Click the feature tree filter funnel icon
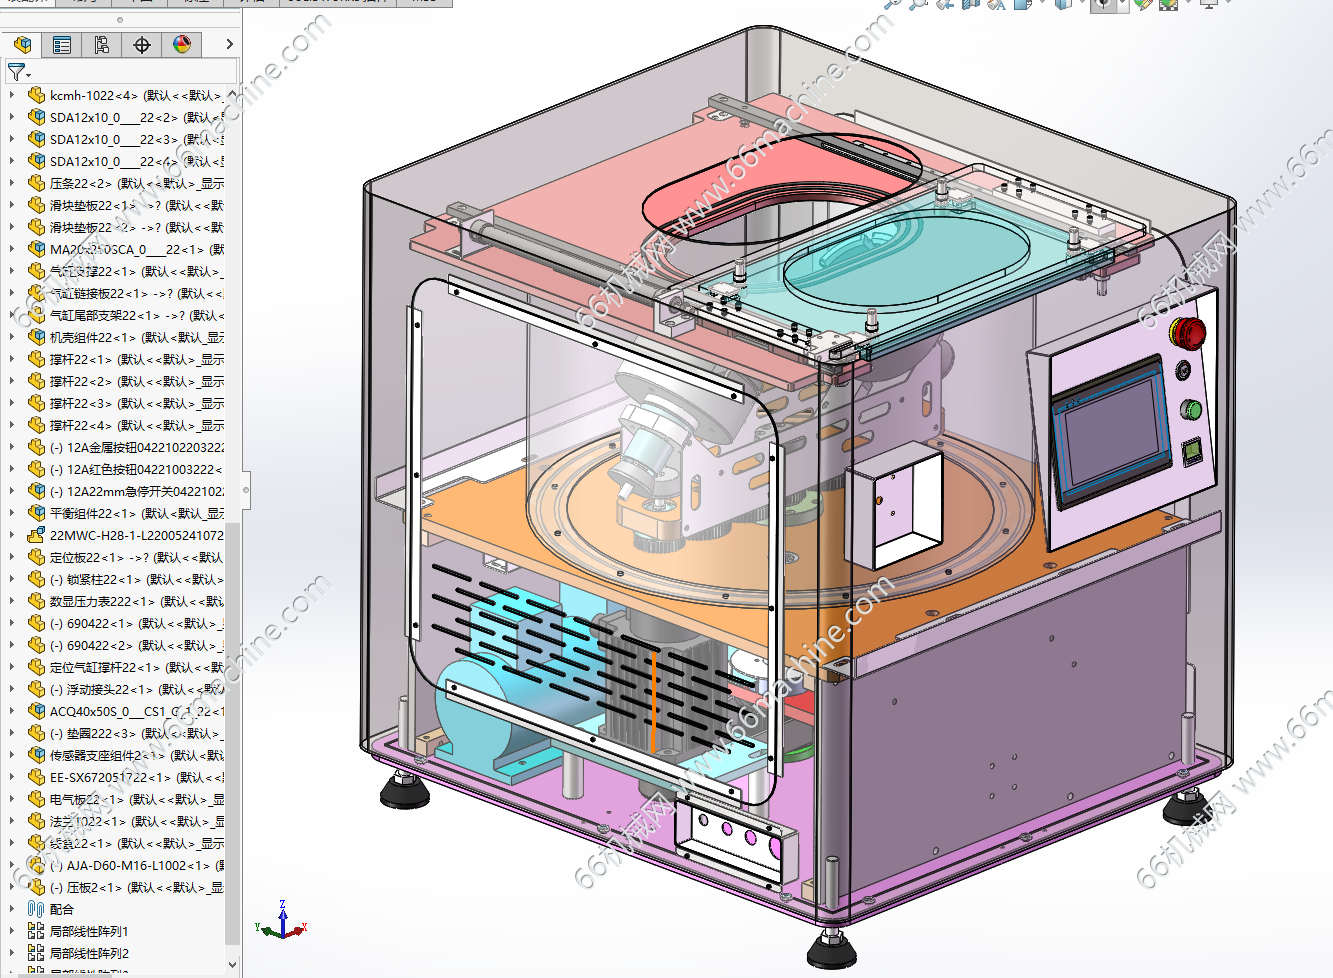 (x=17, y=72)
